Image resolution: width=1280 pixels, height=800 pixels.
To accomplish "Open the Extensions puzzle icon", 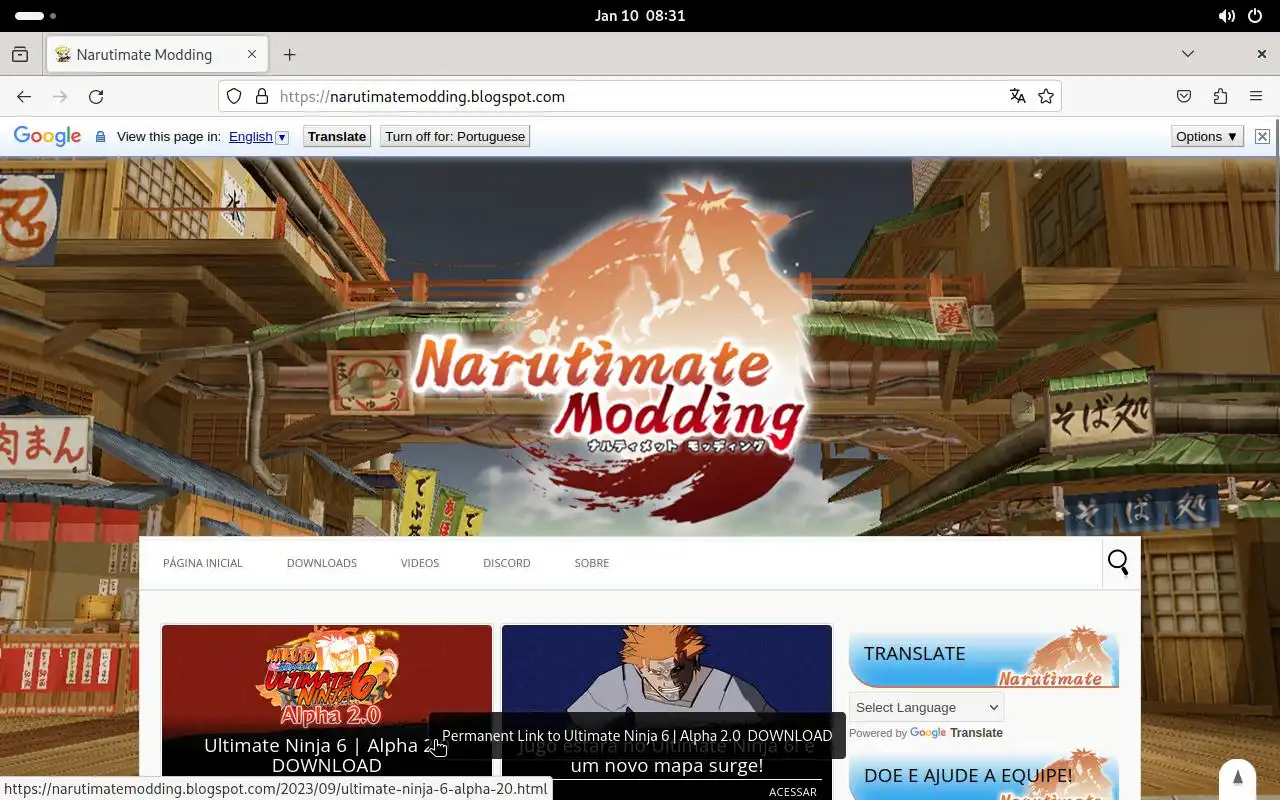I will coord(1220,96).
